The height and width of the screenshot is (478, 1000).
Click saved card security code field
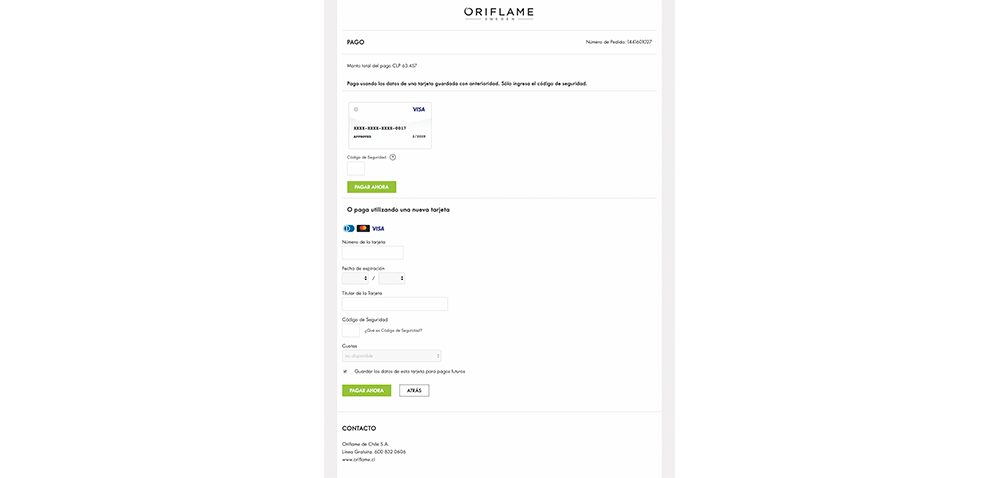(x=356, y=169)
